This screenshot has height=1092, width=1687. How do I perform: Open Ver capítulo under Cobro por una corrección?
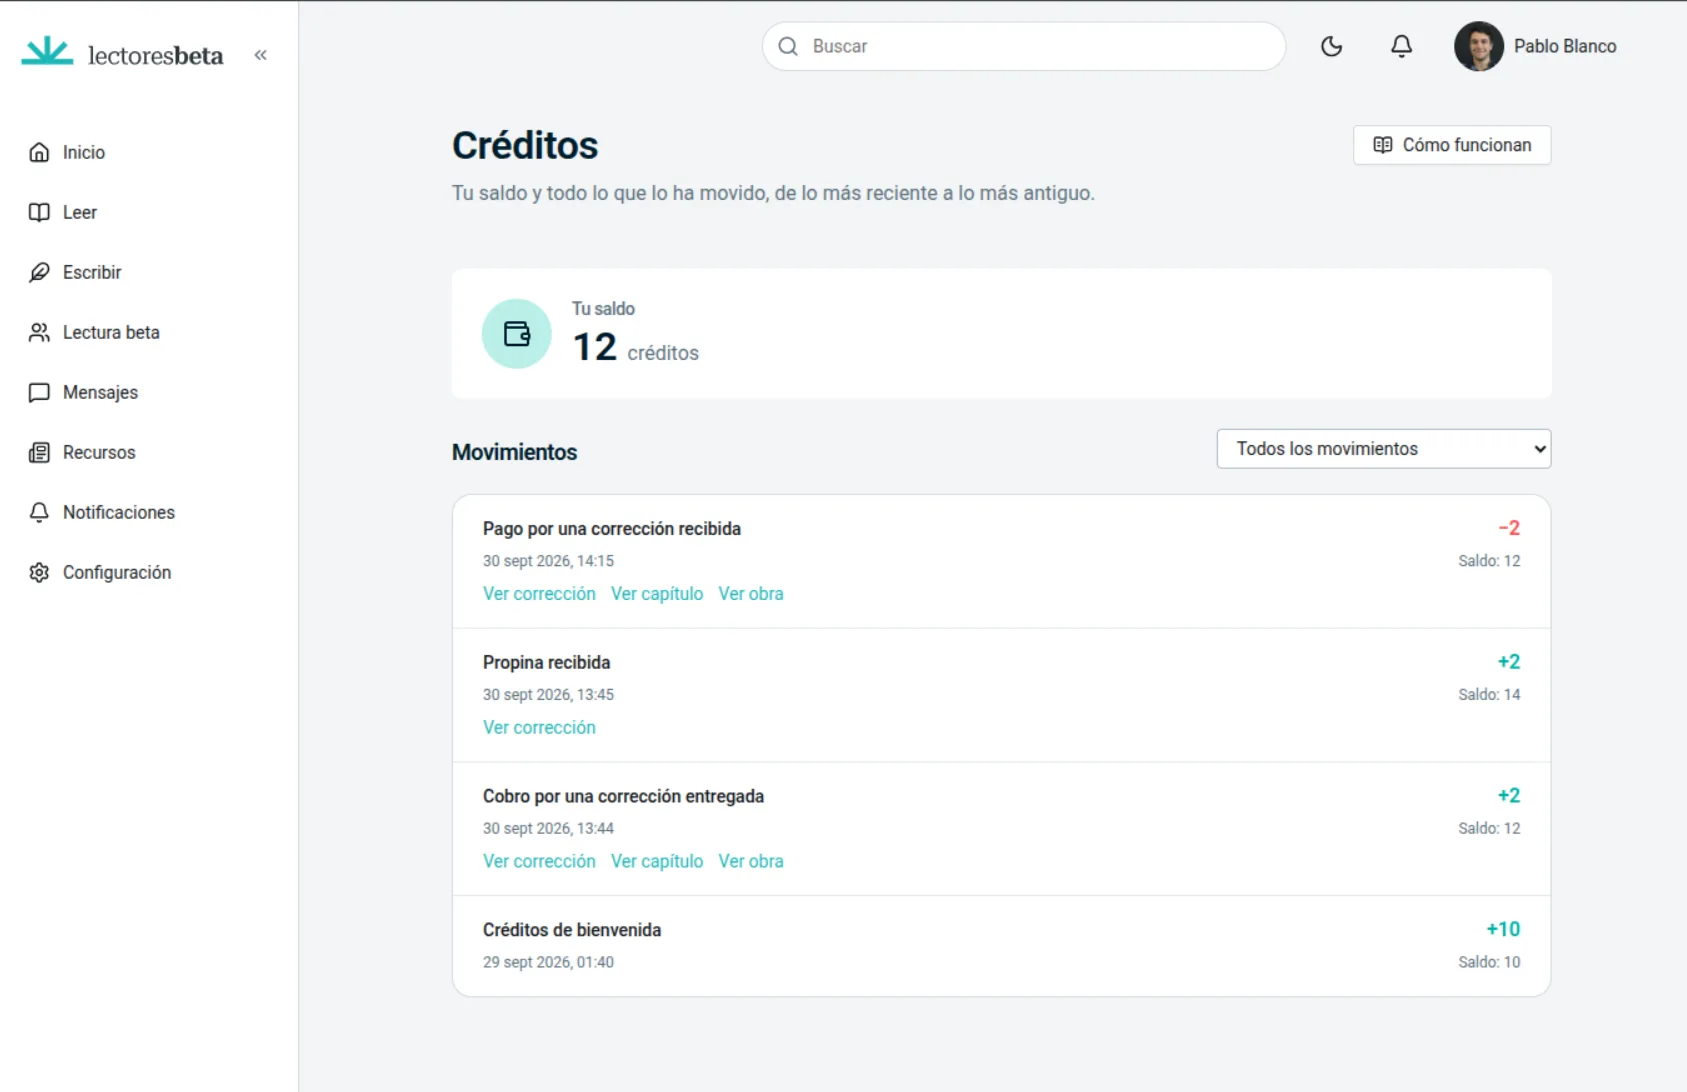click(x=657, y=861)
